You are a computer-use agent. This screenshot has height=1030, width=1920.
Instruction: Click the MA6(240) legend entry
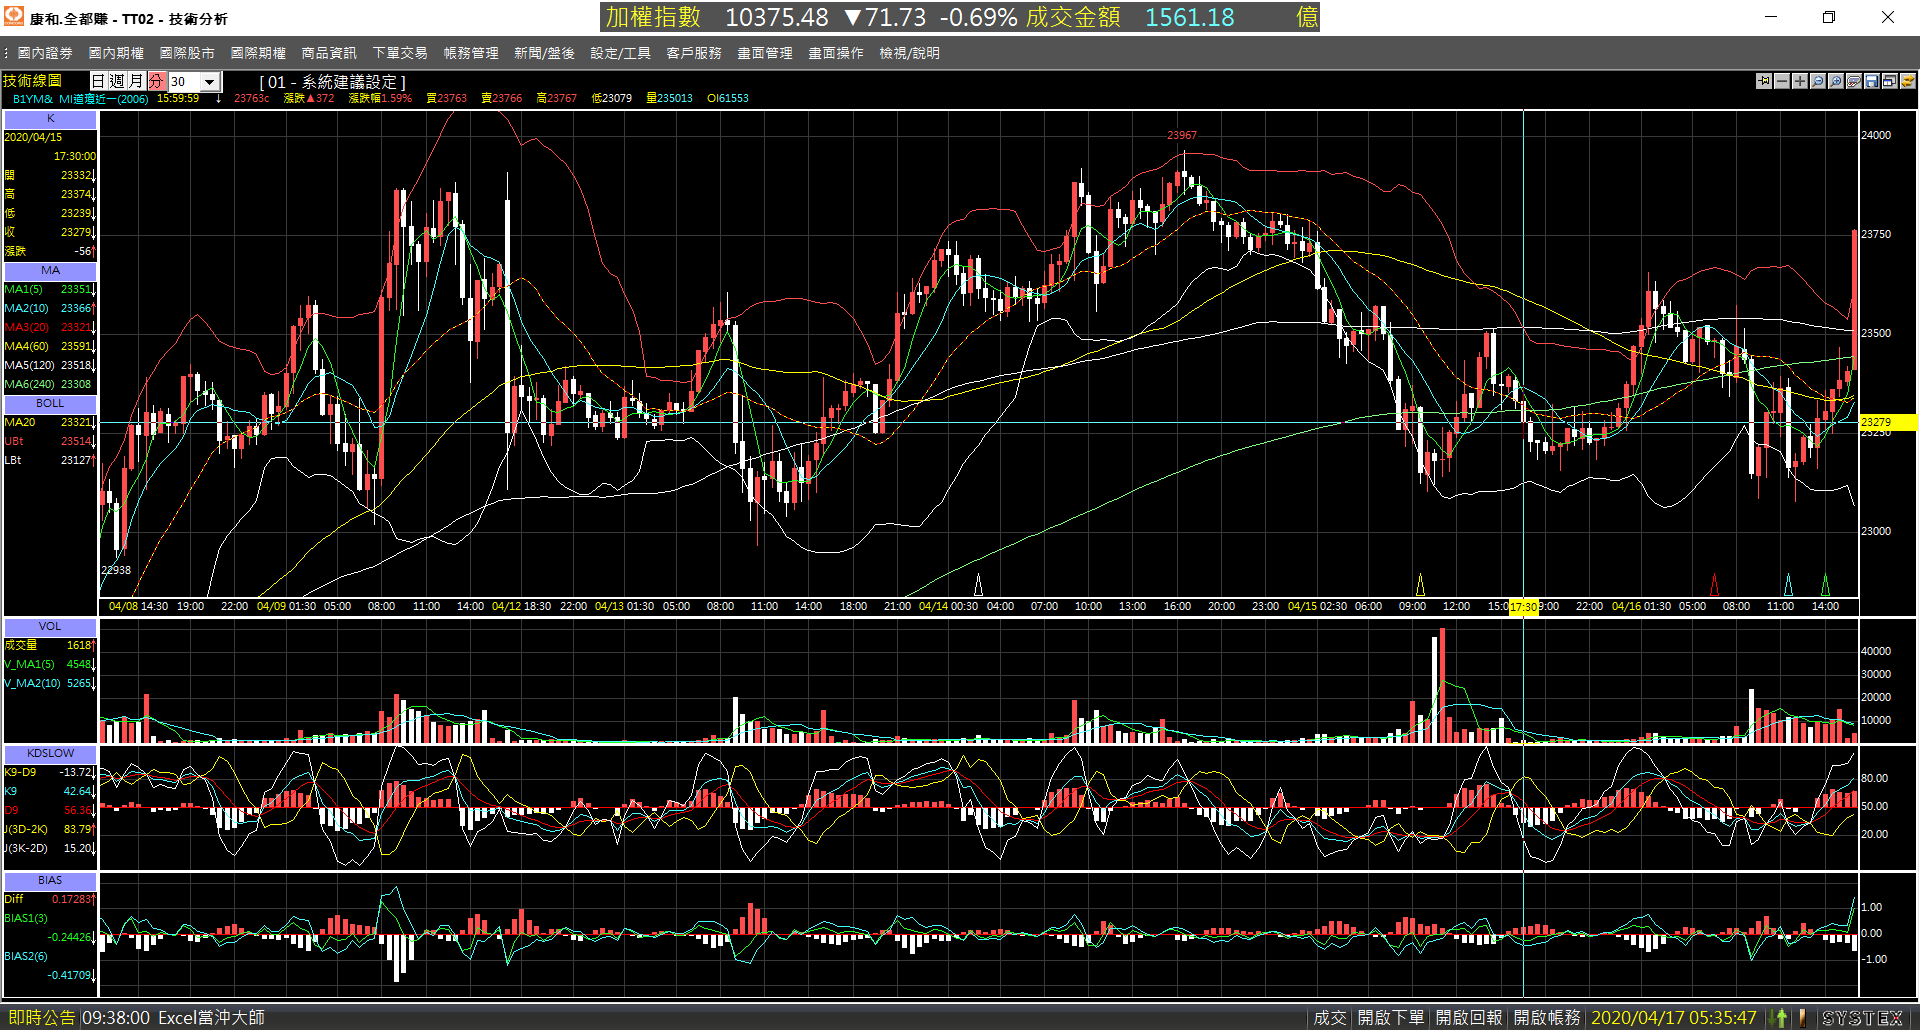pyautogui.click(x=49, y=385)
